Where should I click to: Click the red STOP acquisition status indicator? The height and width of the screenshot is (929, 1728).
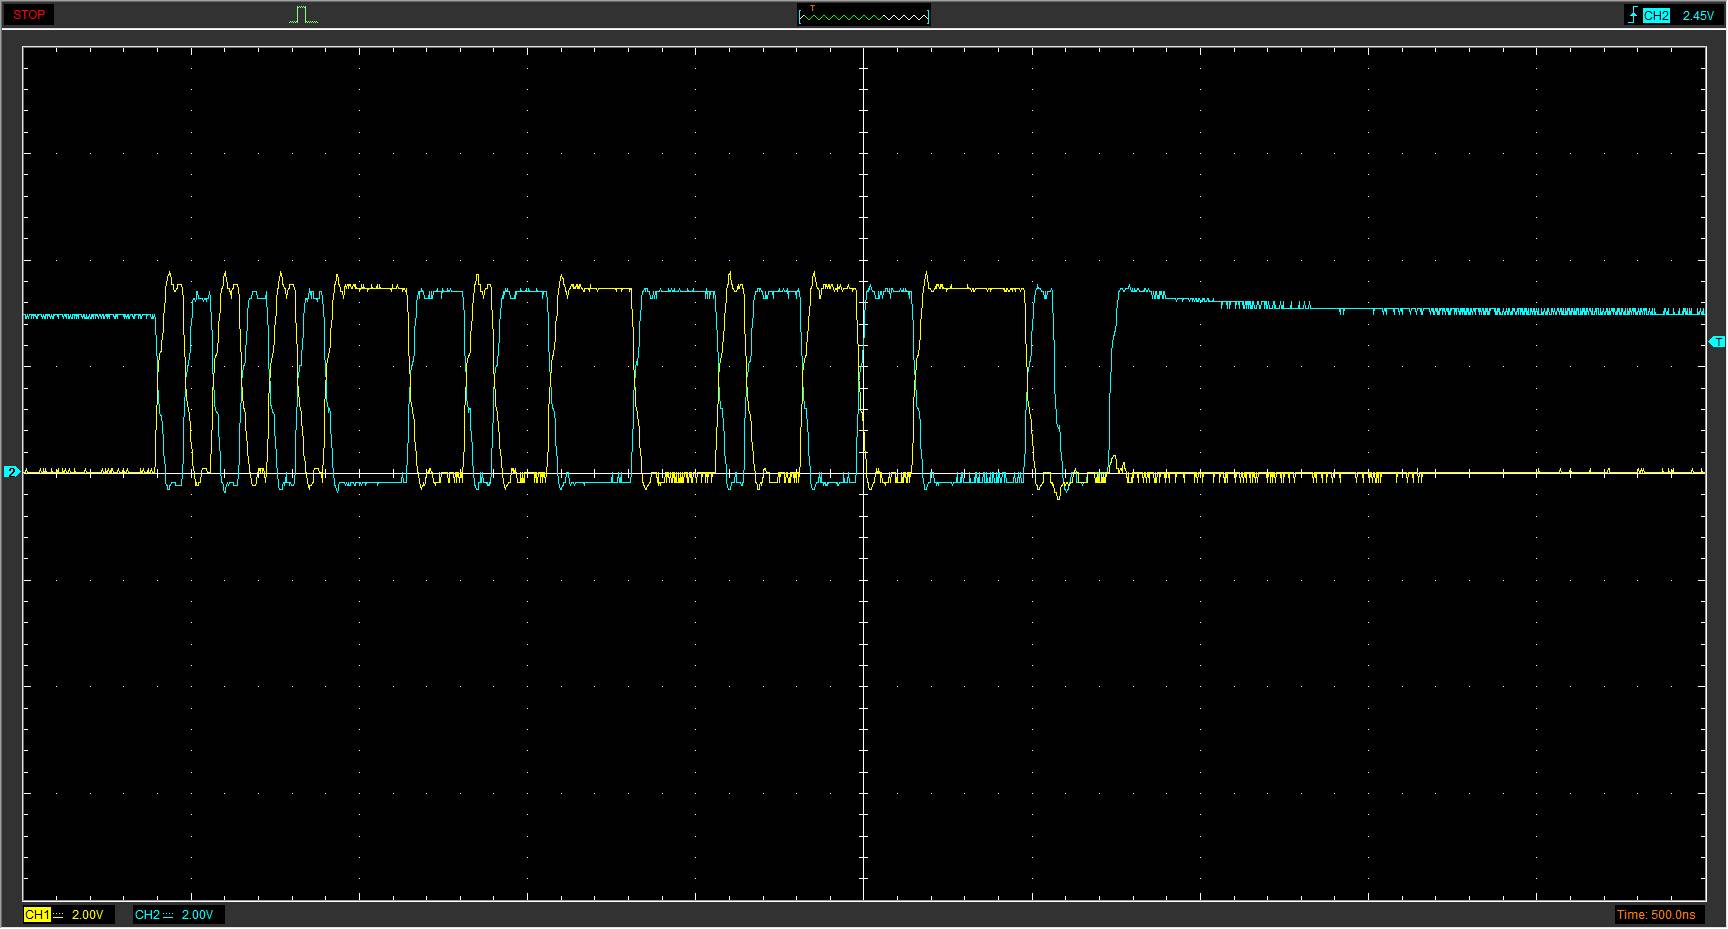[x=29, y=15]
